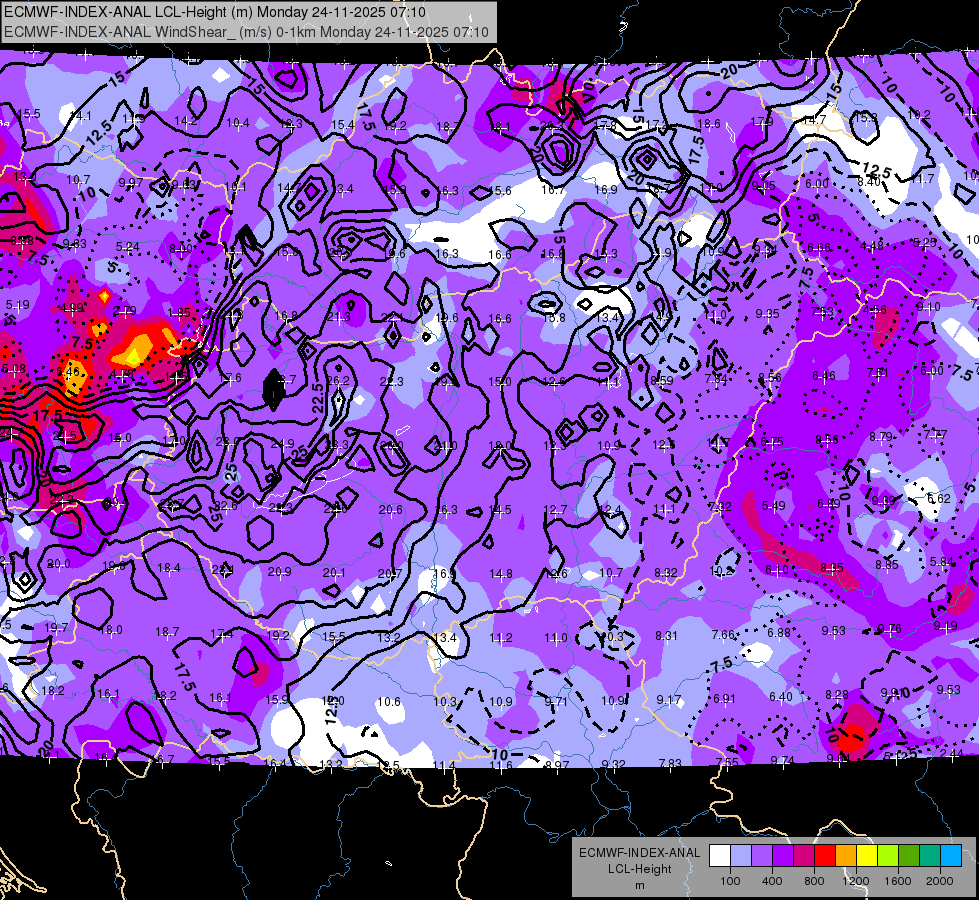
Task: Select the magenta swatch left of 800
Action: (x=804, y=856)
